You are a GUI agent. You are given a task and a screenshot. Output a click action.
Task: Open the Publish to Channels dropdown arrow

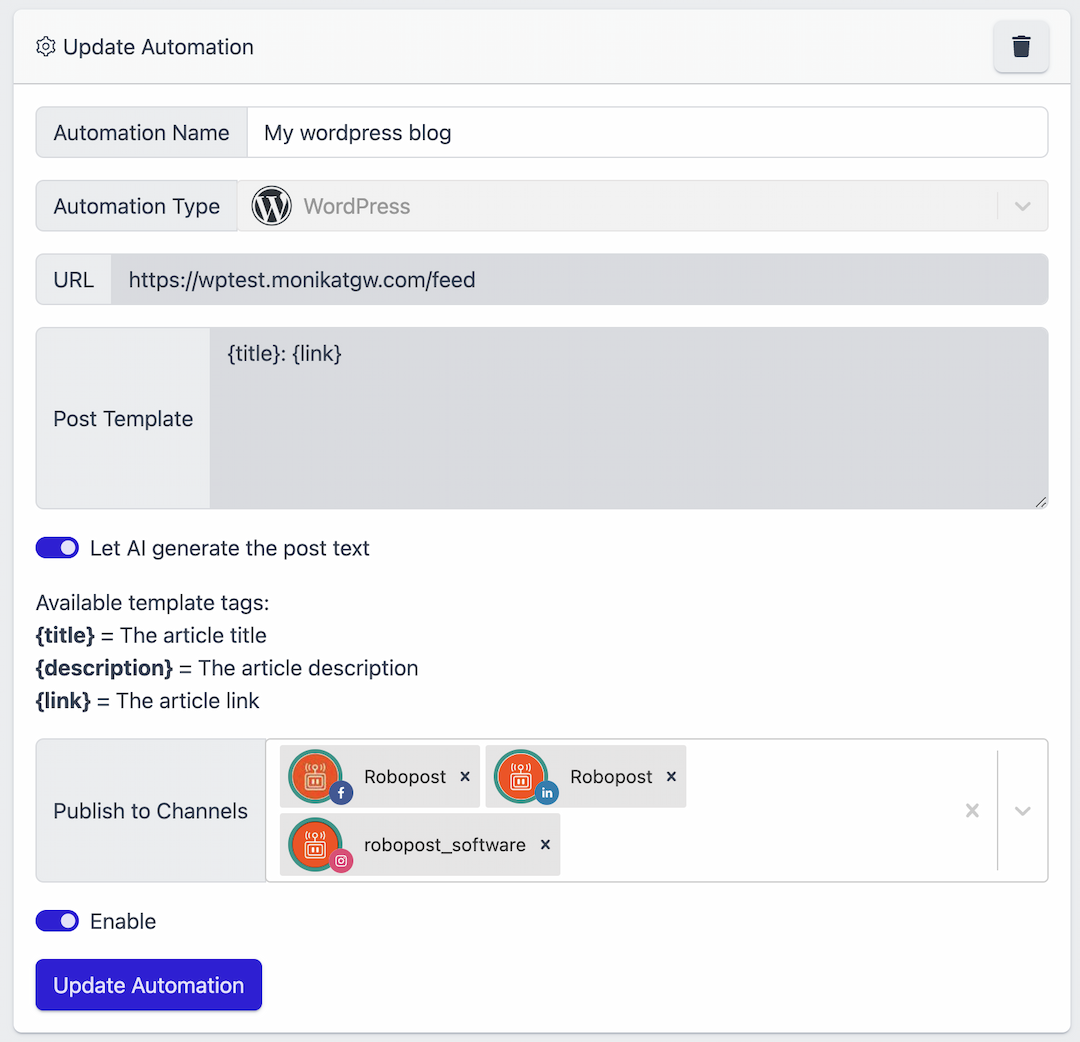[1022, 811]
